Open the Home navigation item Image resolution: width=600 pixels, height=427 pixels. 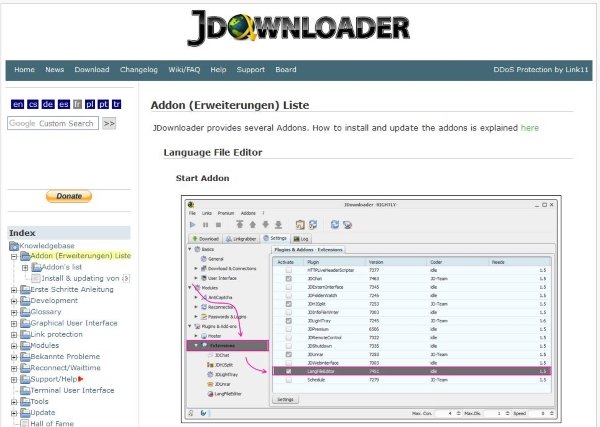(24, 70)
